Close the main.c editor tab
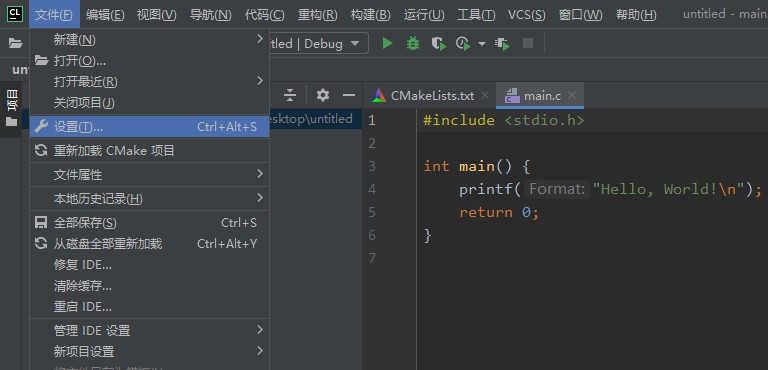Viewport: 768px width, 370px height. pos(572,96)
